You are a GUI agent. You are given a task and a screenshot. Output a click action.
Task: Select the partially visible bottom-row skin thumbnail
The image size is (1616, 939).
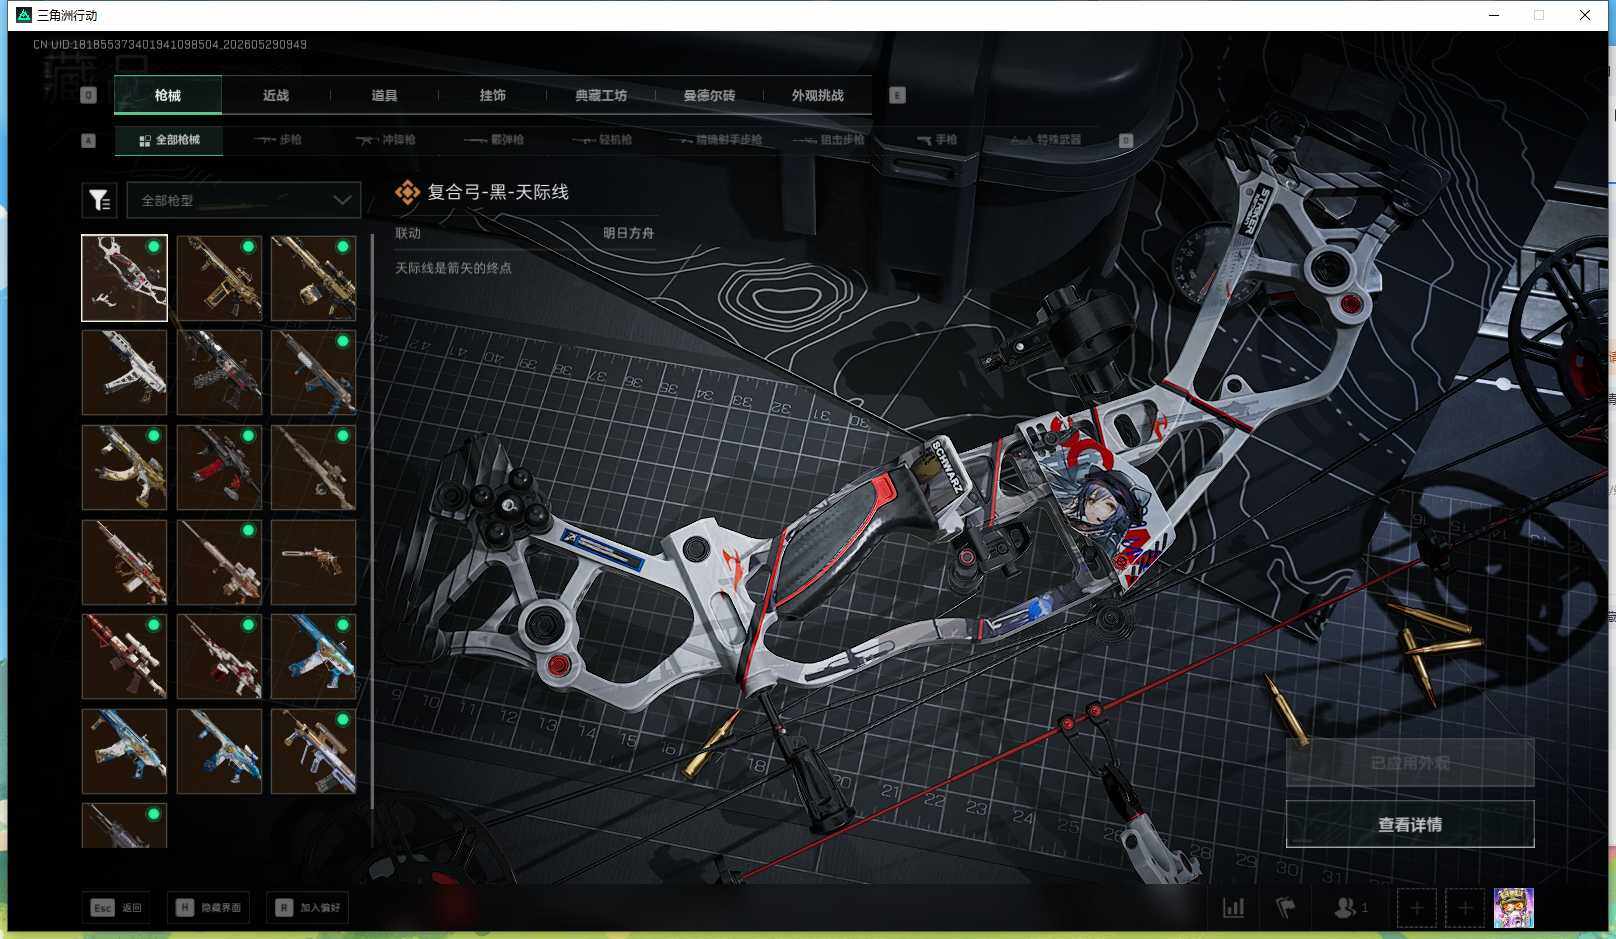124,826
